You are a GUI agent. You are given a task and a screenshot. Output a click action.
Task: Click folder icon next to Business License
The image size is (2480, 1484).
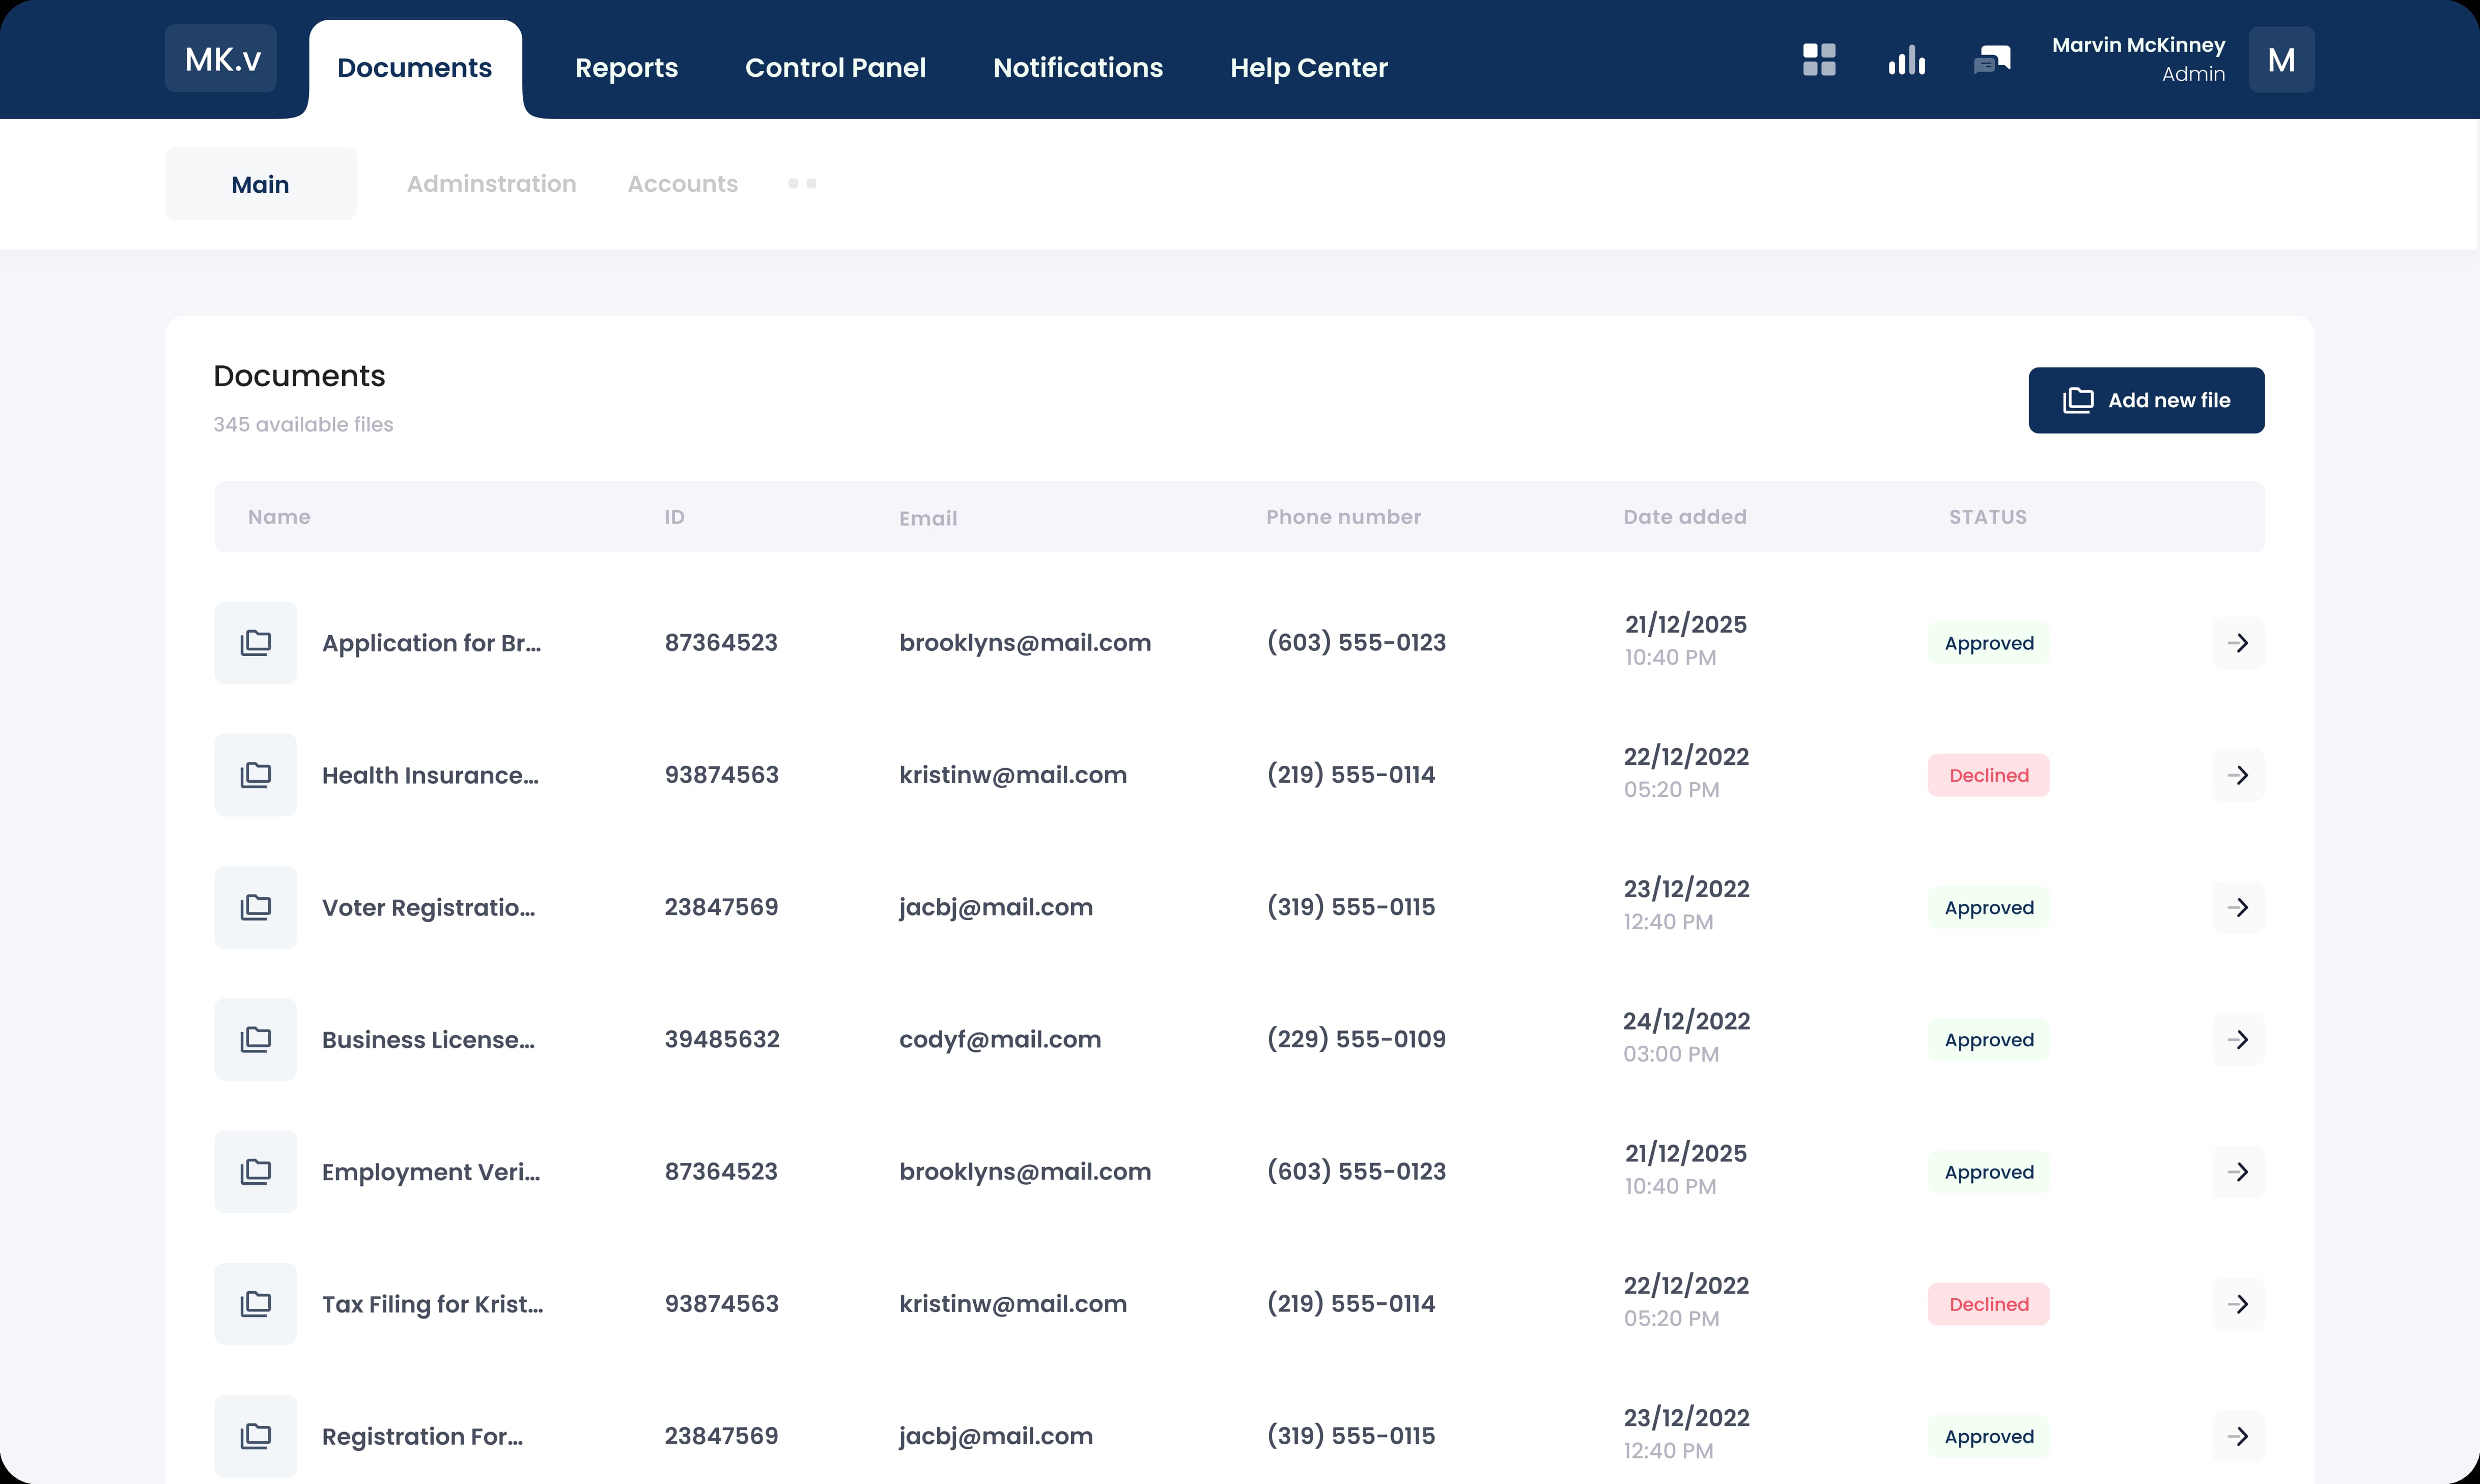click(x=256, y=1040)
